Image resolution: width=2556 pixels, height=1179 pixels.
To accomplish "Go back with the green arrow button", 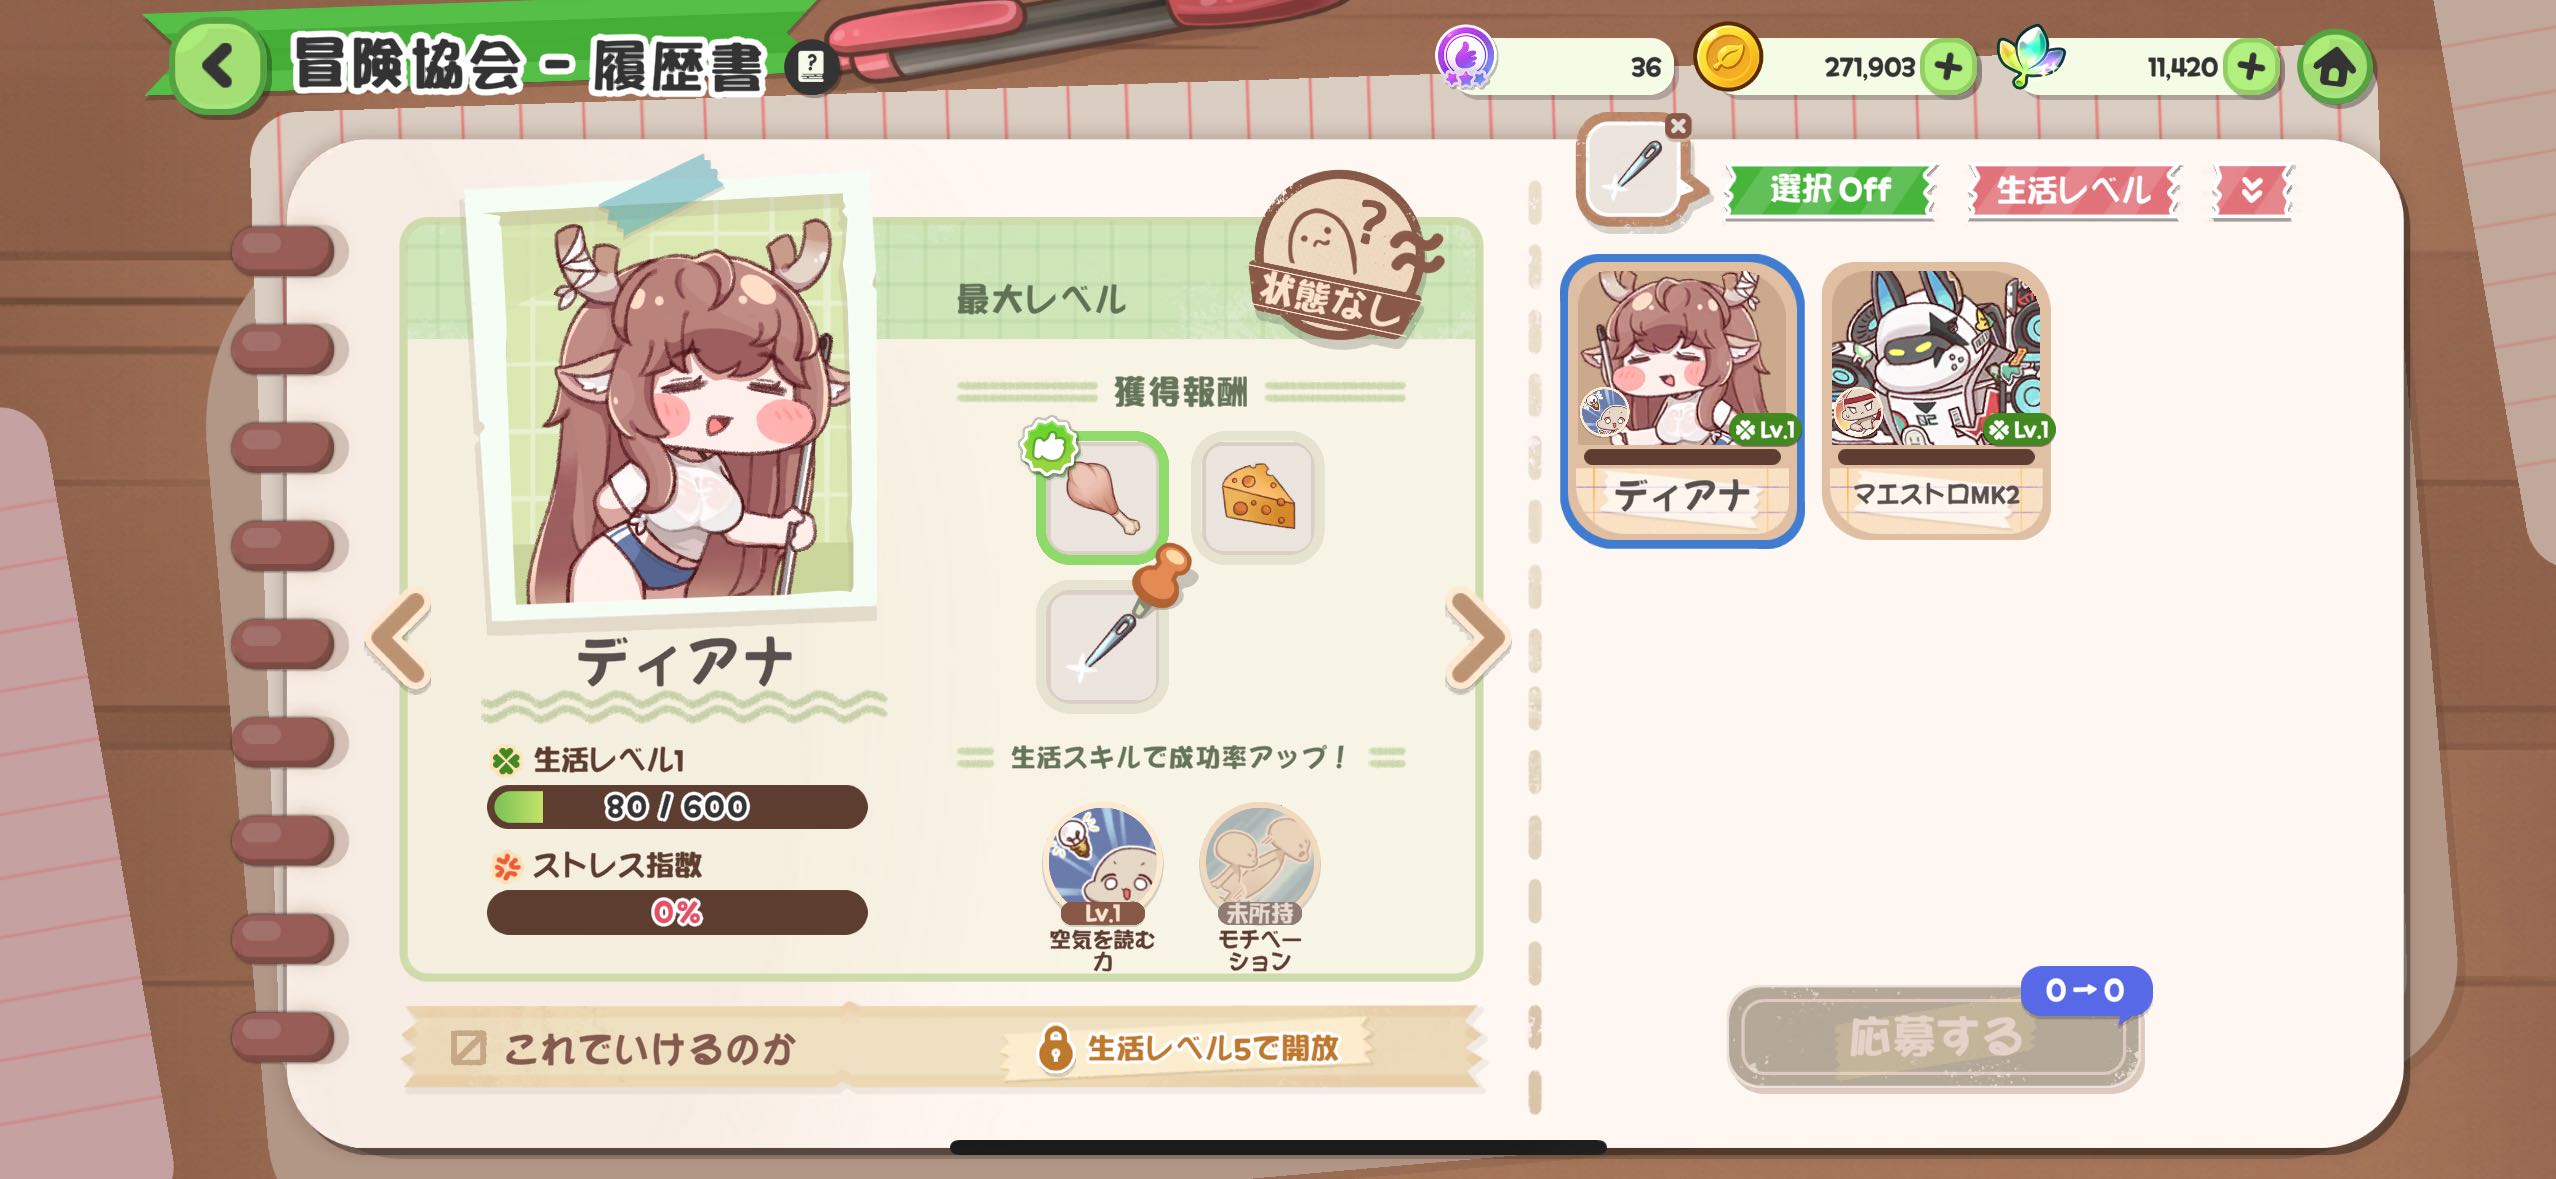I will (x=218, y=66).
